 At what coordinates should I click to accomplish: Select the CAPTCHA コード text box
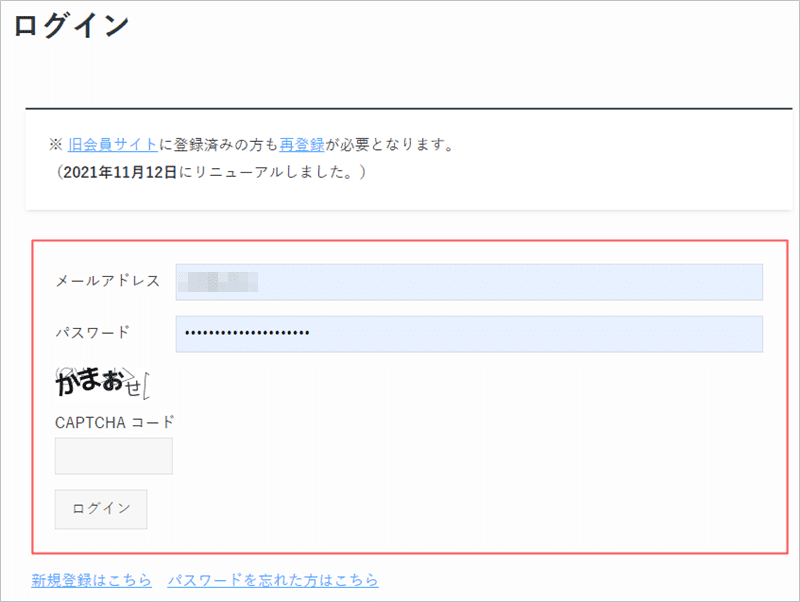113,456
